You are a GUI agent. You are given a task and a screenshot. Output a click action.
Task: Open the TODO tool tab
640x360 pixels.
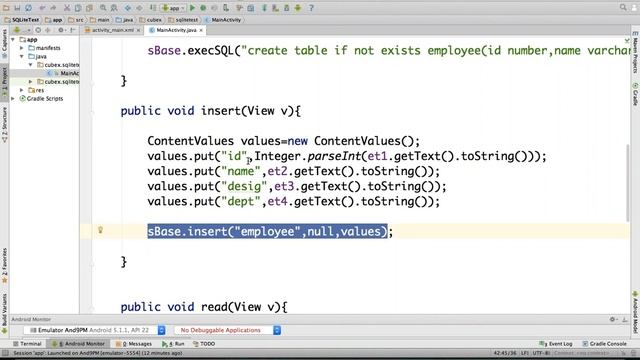(204, 344)
